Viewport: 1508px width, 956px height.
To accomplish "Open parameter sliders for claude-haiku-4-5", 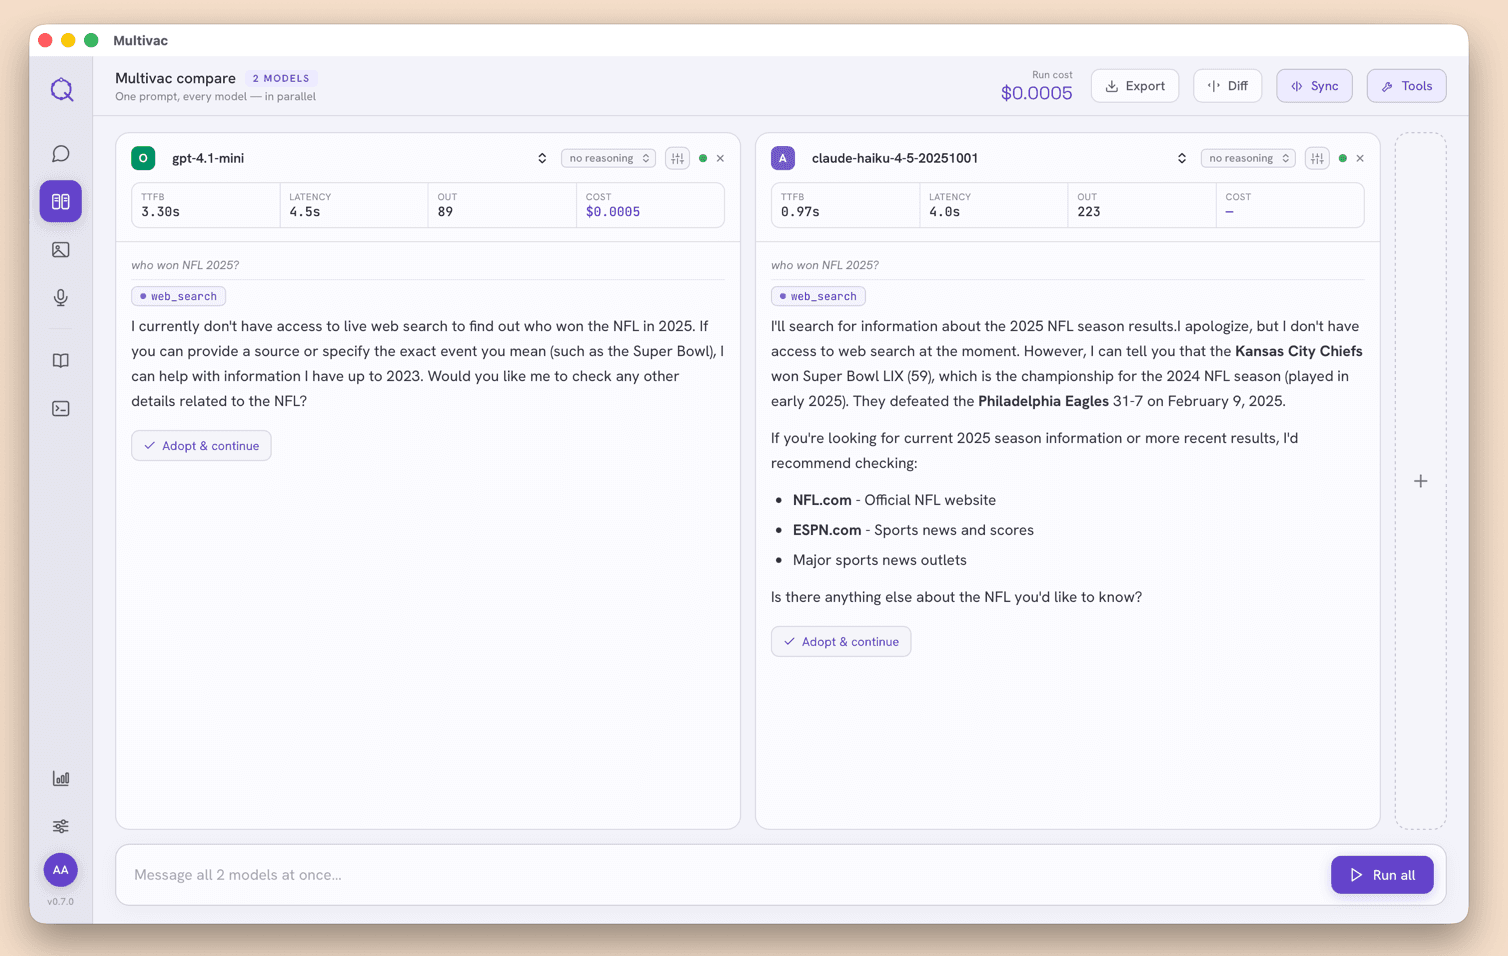I will pos(1317,158).
